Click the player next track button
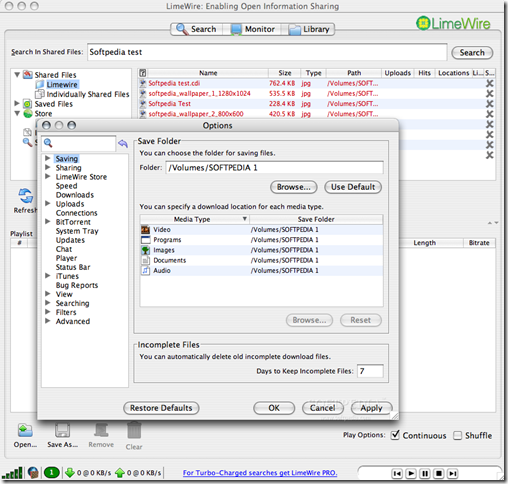The image size is (508, 484). (453, 473)
